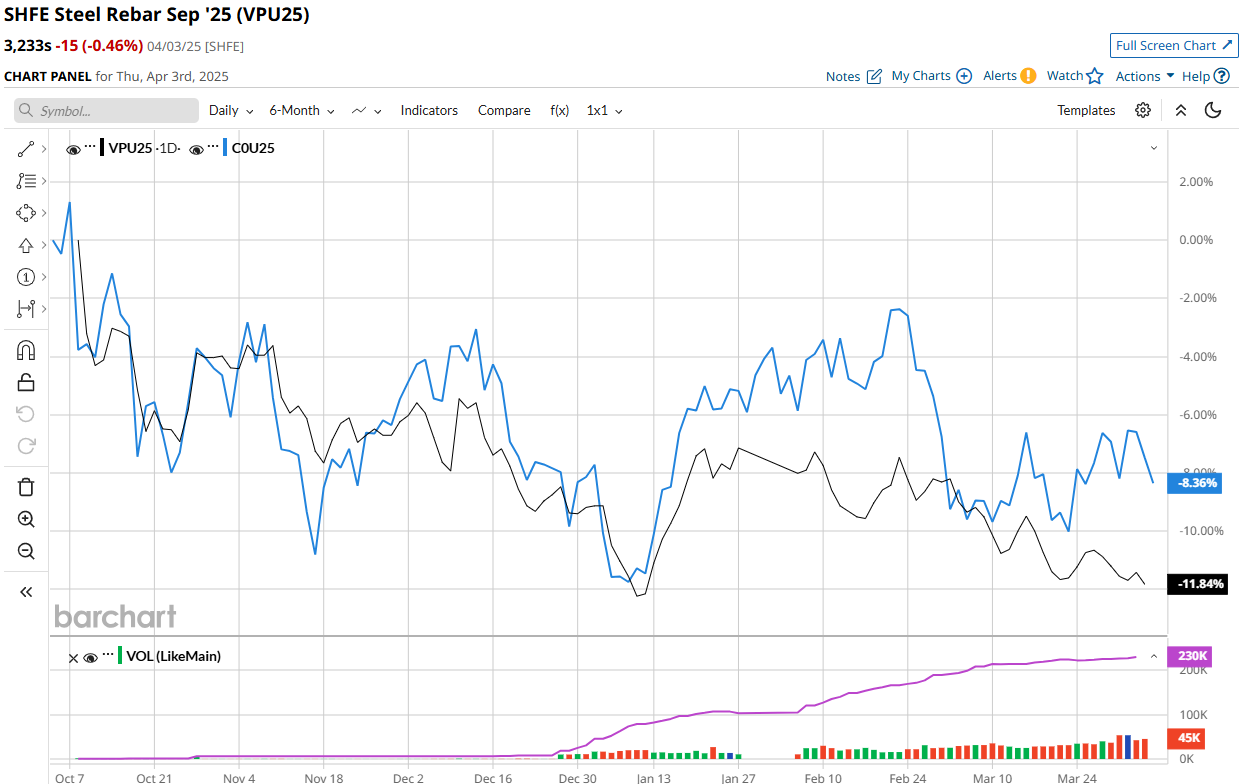Switch to dark mode with moon icon

point(1213,110)
